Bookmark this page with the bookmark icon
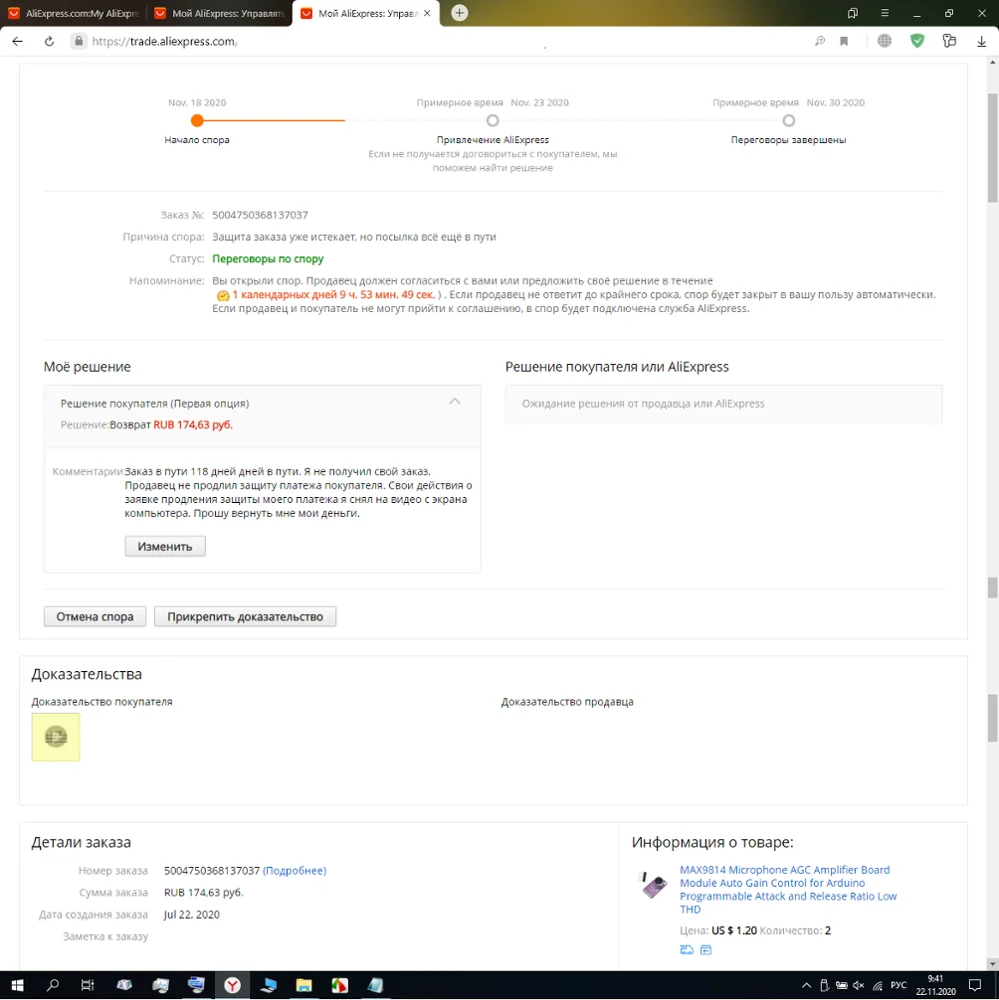Screen dimensions: 999x1000 tap(844, 41)
